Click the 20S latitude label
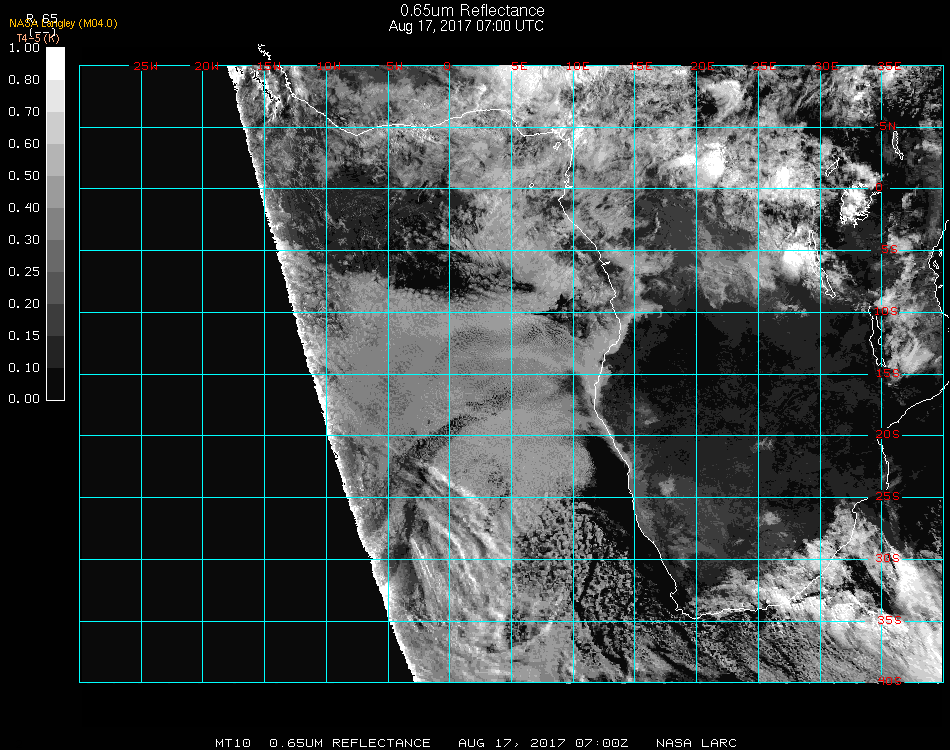This screenshot has width=950, height=750. pos(888,434)
